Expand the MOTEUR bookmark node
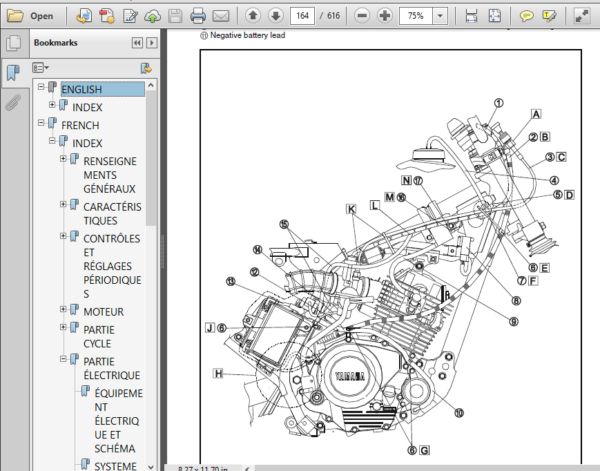Viewport: 600px width, 471px height. [63, 309]
